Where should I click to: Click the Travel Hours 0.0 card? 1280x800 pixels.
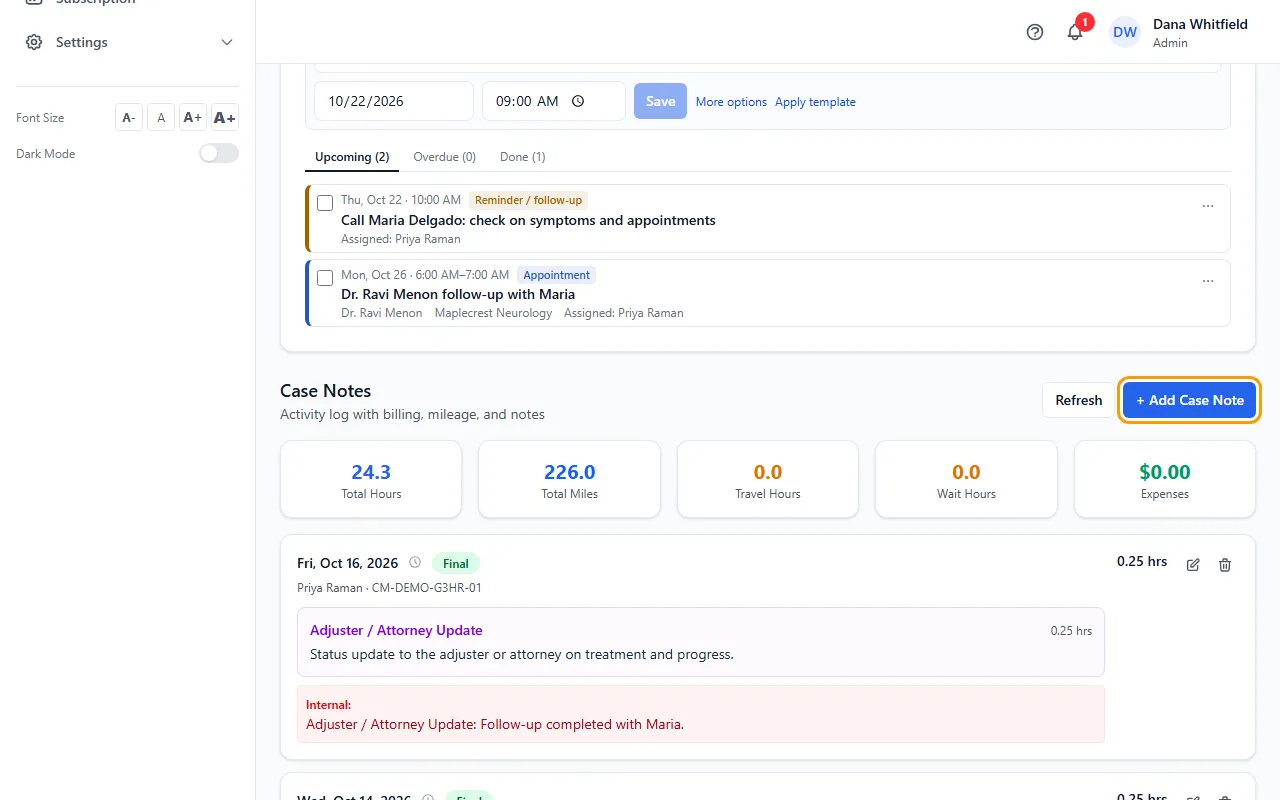[768, 480]
